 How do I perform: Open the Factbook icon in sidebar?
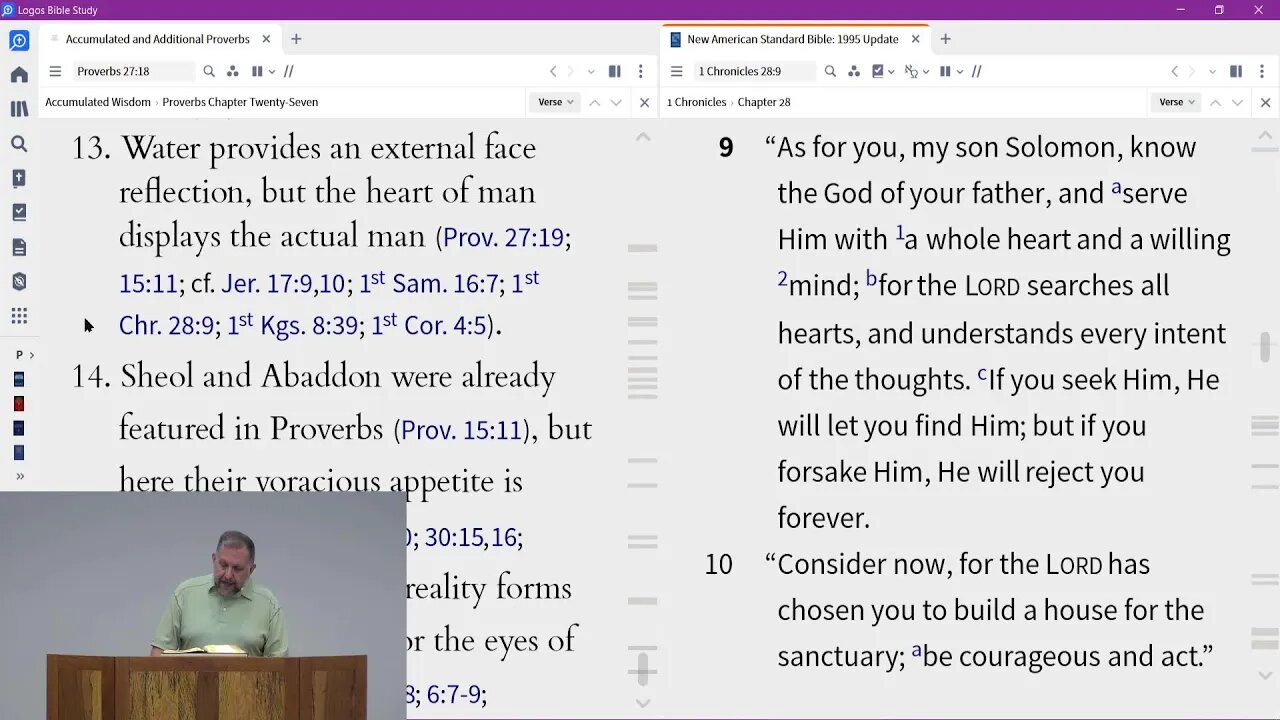pyautogui.click(x=19, y=178)
